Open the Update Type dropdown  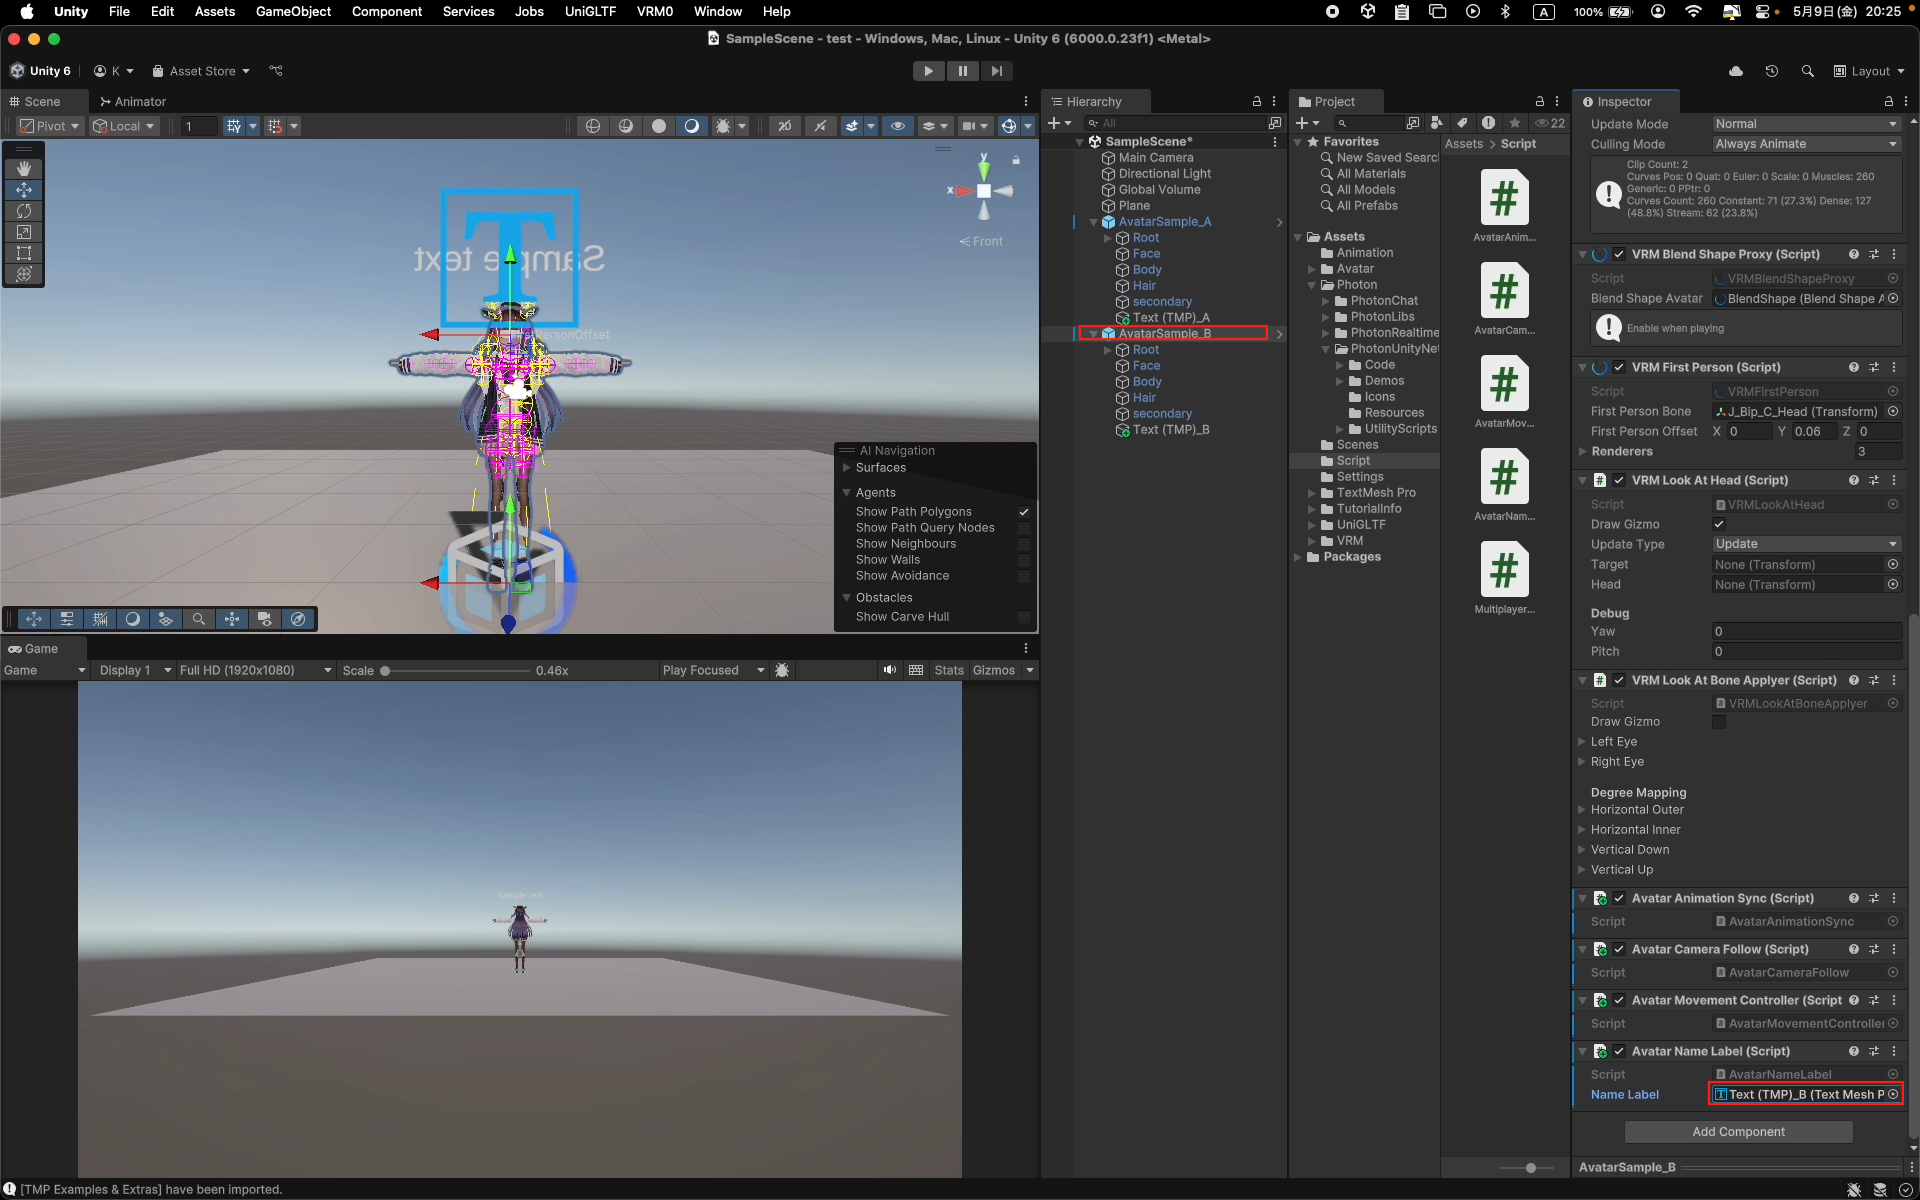(1806, 544)
